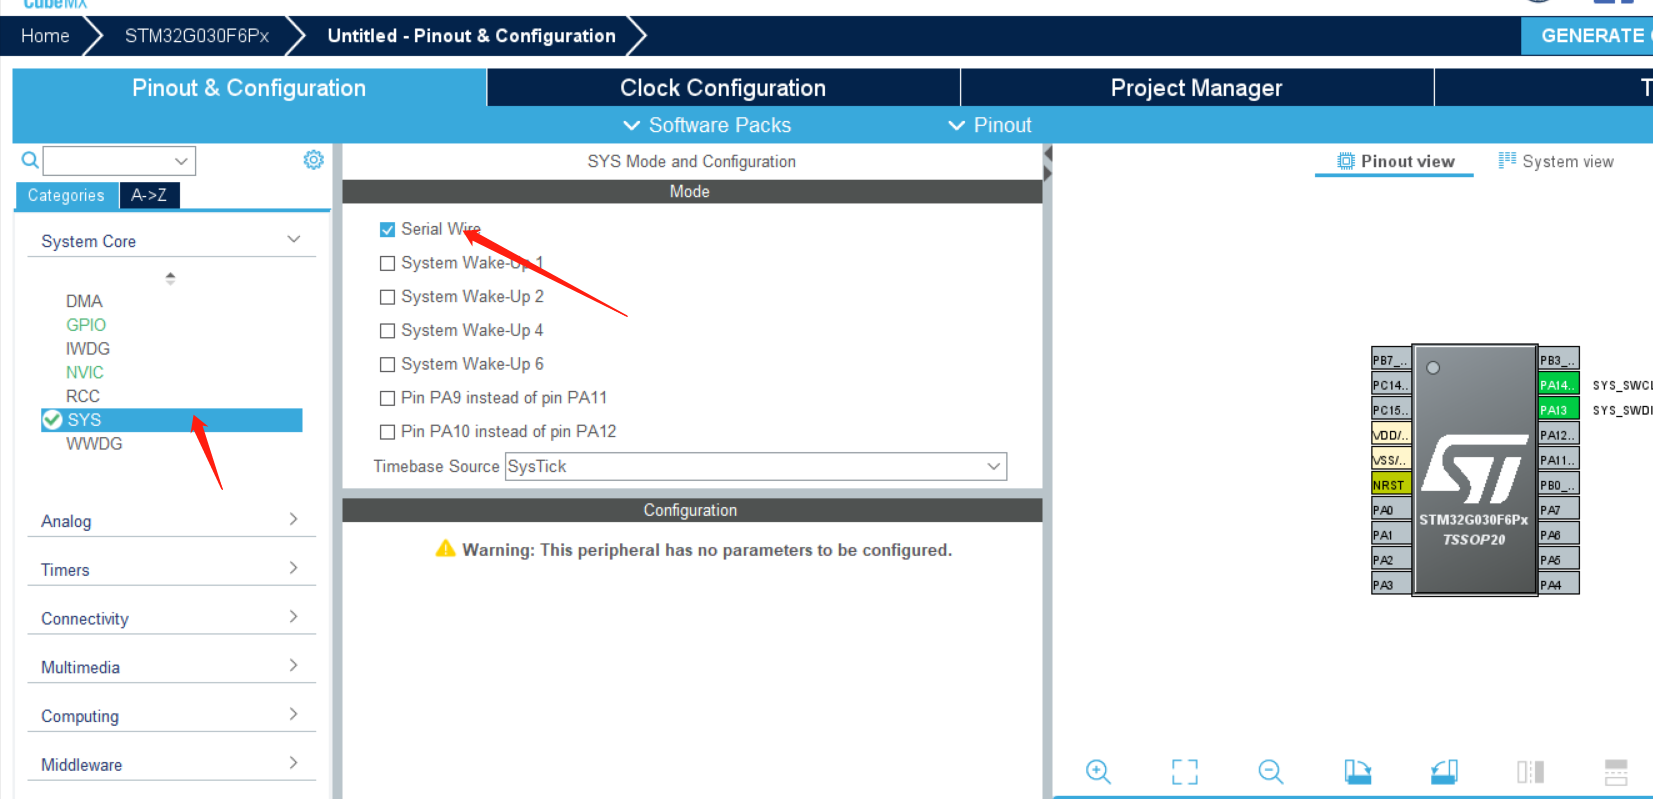Select DMA in System Core list
The image size is (1653, 799).
tap(84, 301)
